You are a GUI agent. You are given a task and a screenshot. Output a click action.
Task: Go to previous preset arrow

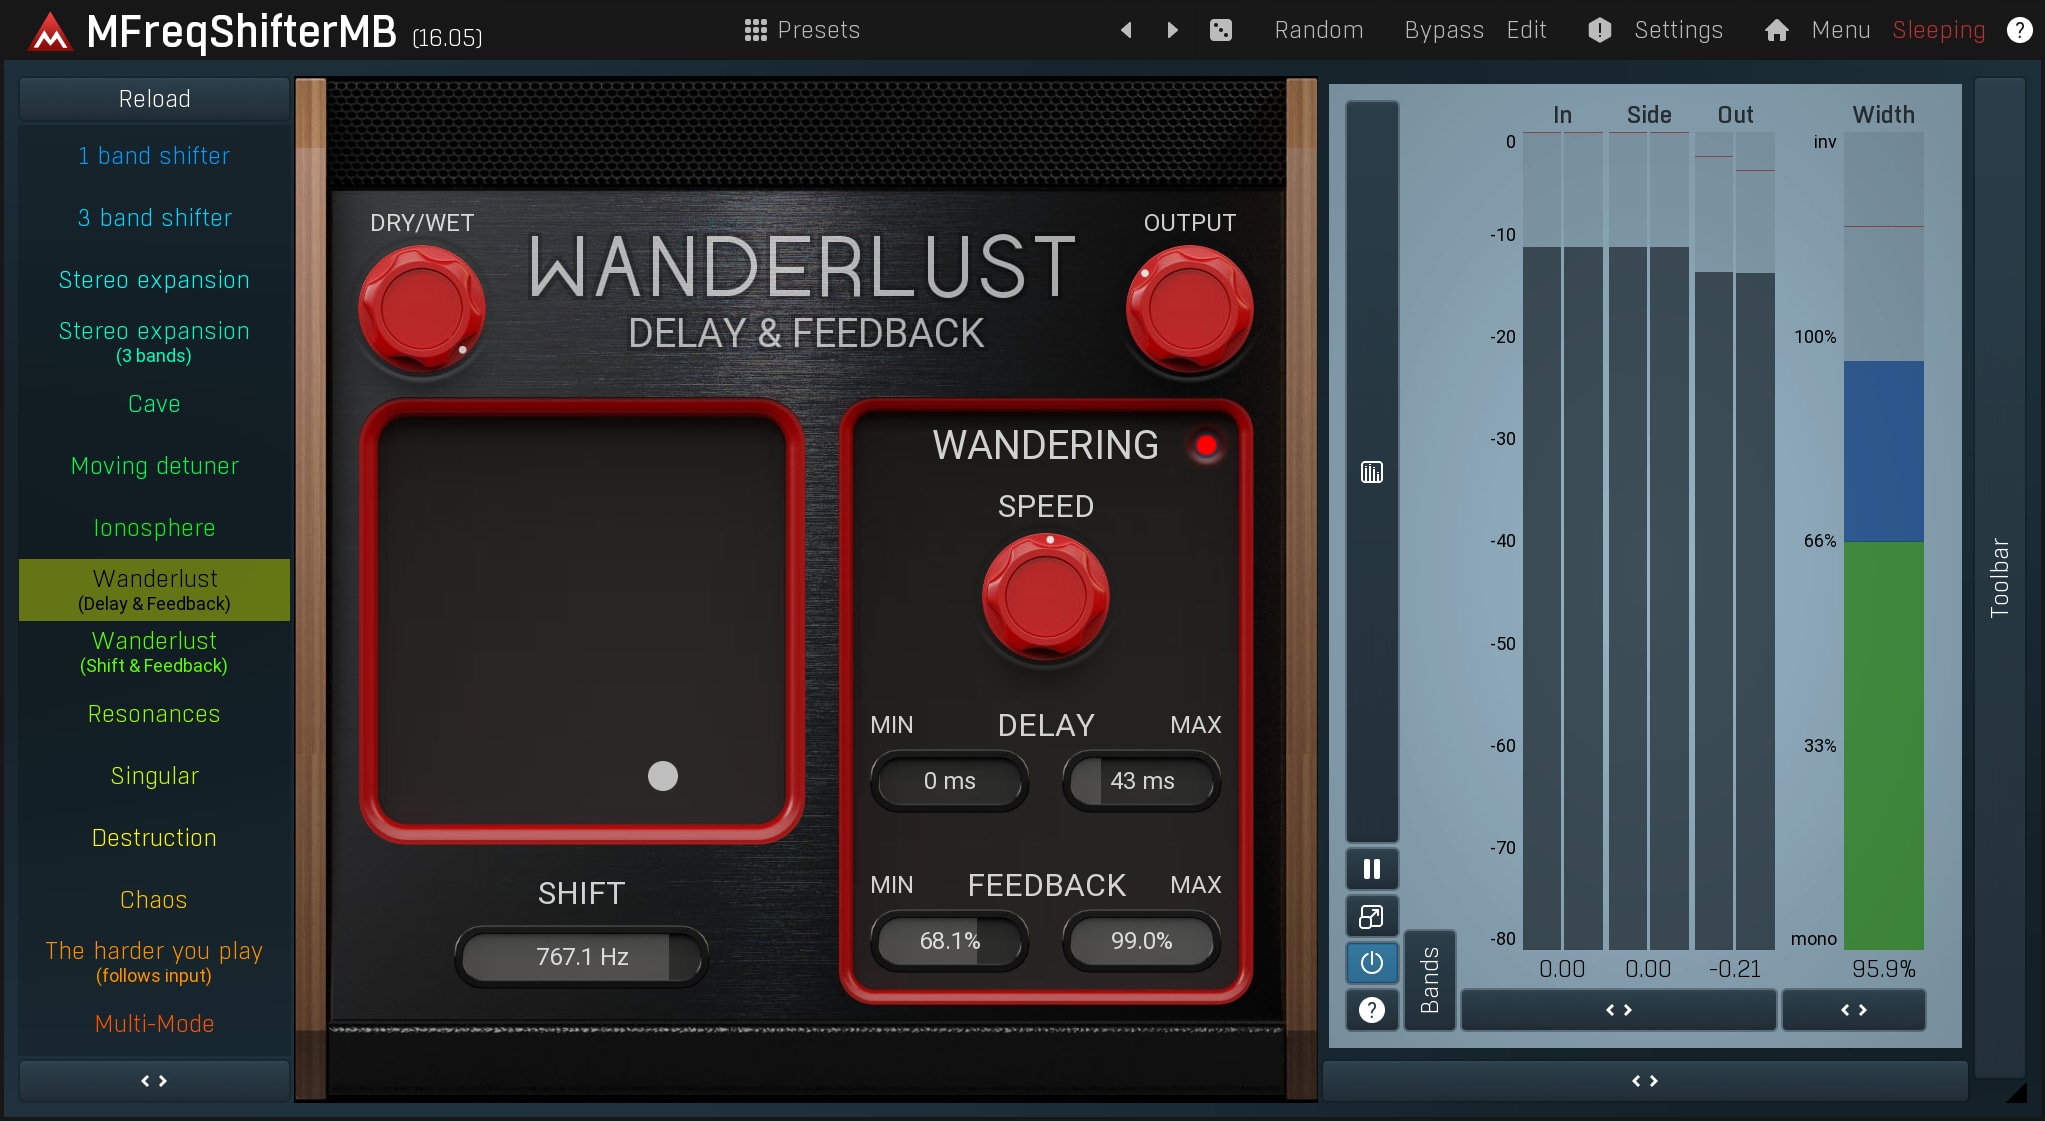1126,30
